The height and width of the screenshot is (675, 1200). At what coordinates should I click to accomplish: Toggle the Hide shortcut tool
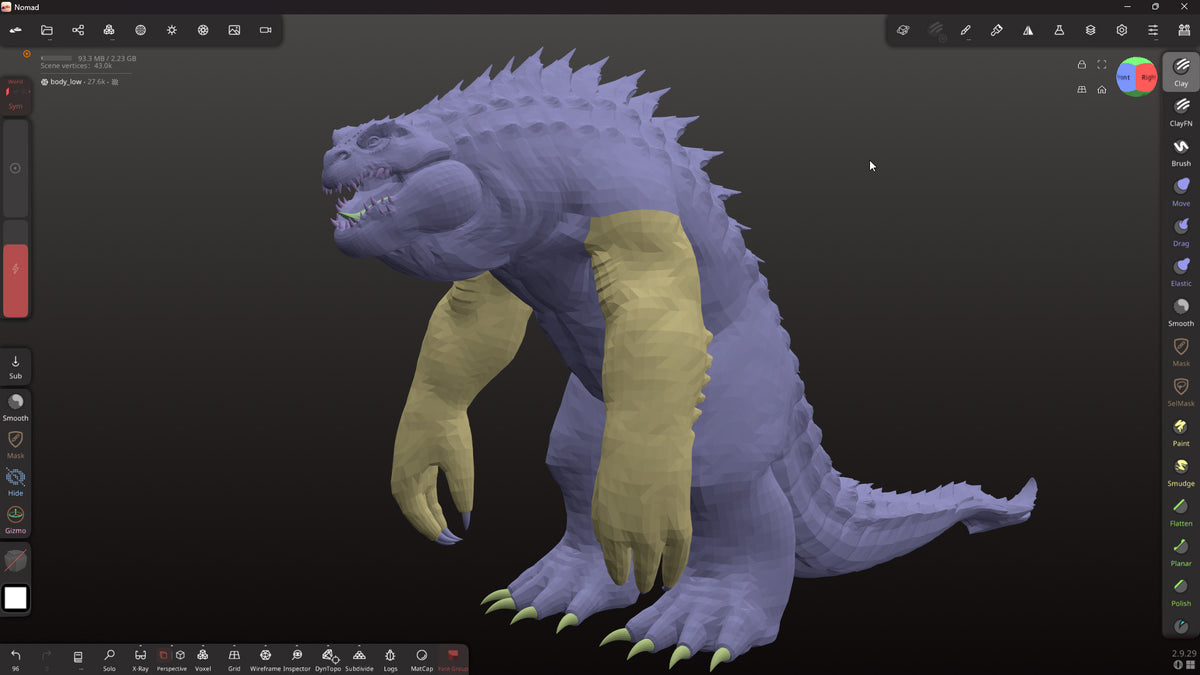click(15, 482)
